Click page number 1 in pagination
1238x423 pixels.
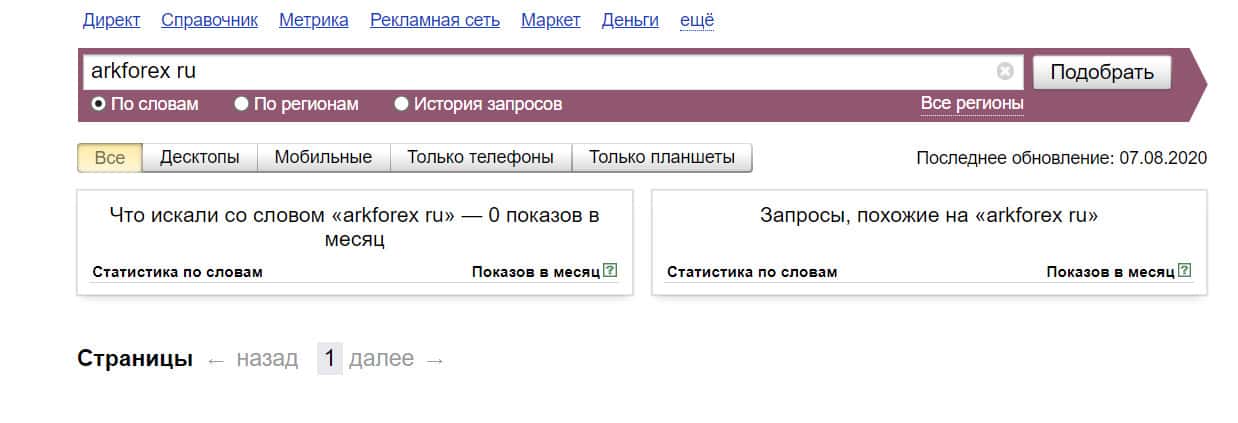(330, 359)
